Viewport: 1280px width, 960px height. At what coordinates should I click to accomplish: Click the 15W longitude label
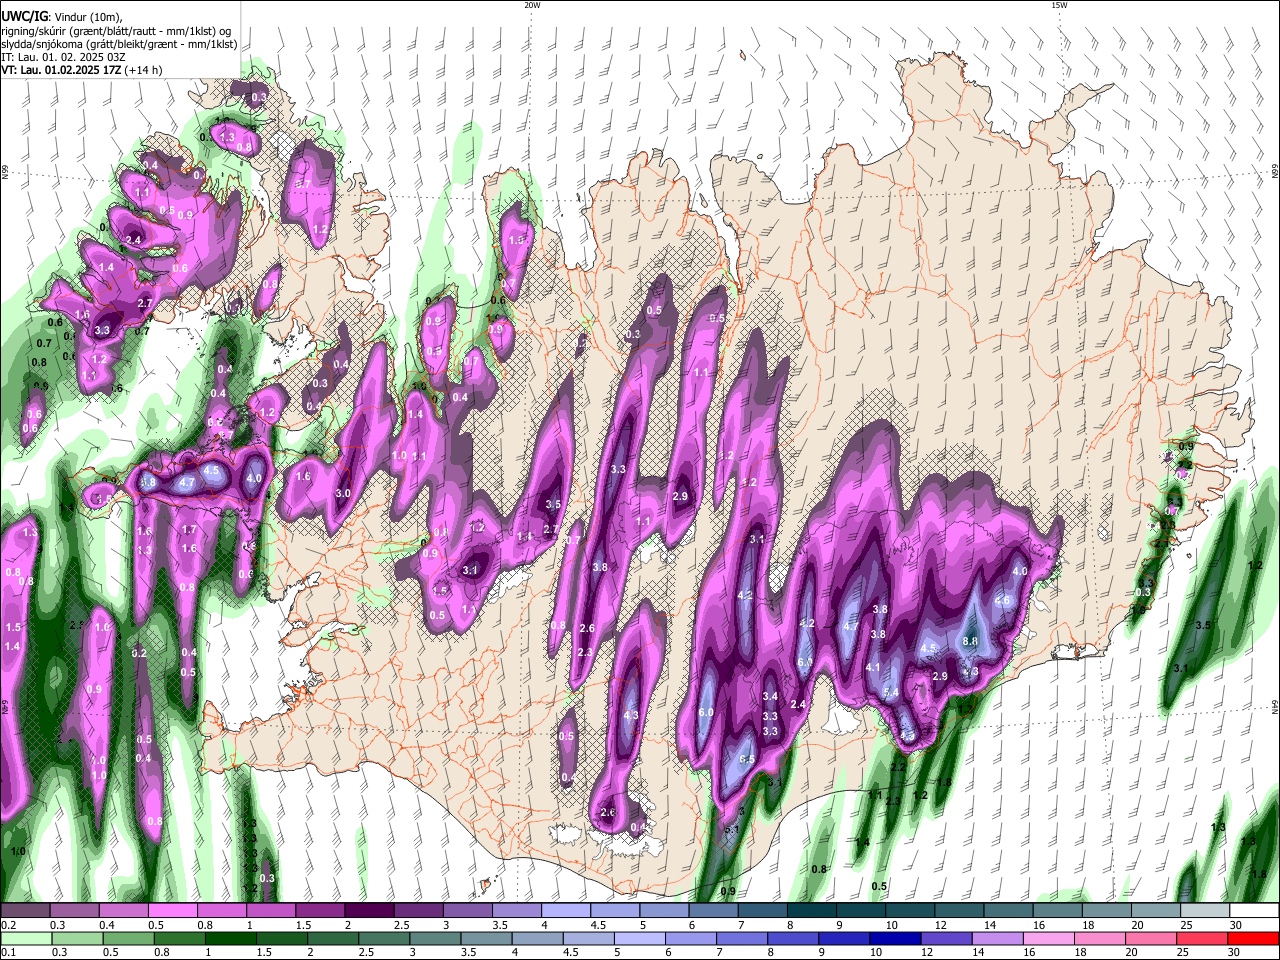[1059, 5]
